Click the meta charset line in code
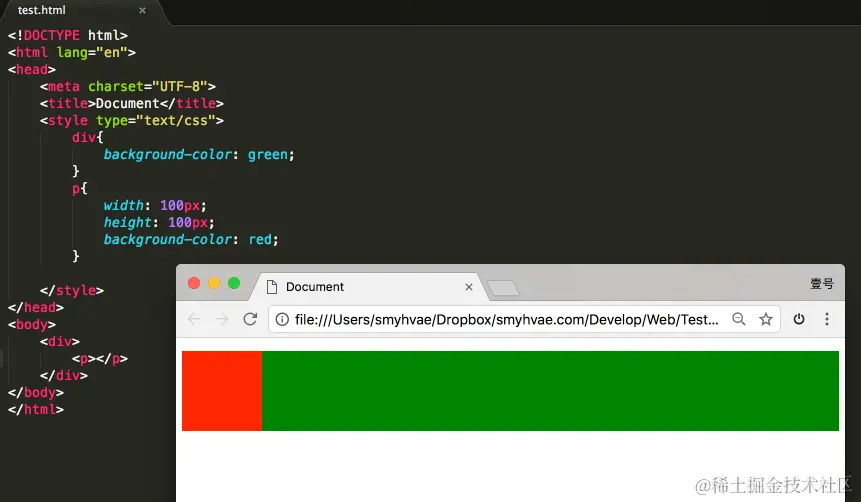This screenshot has height=502, width=861. pos(127,86)
